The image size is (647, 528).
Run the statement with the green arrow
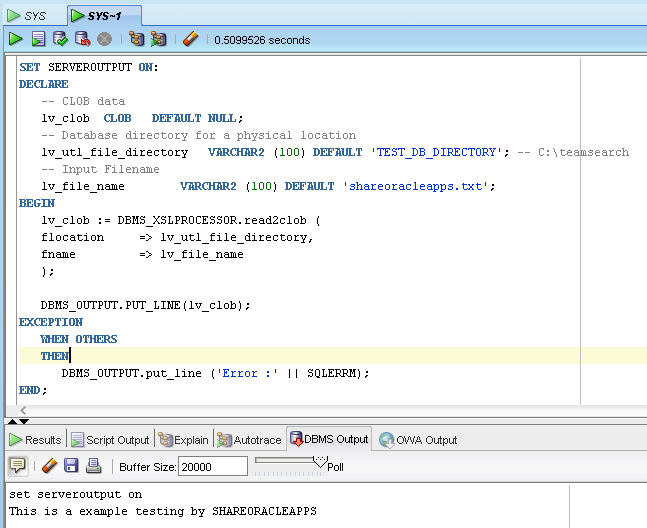tap(16, 39)
